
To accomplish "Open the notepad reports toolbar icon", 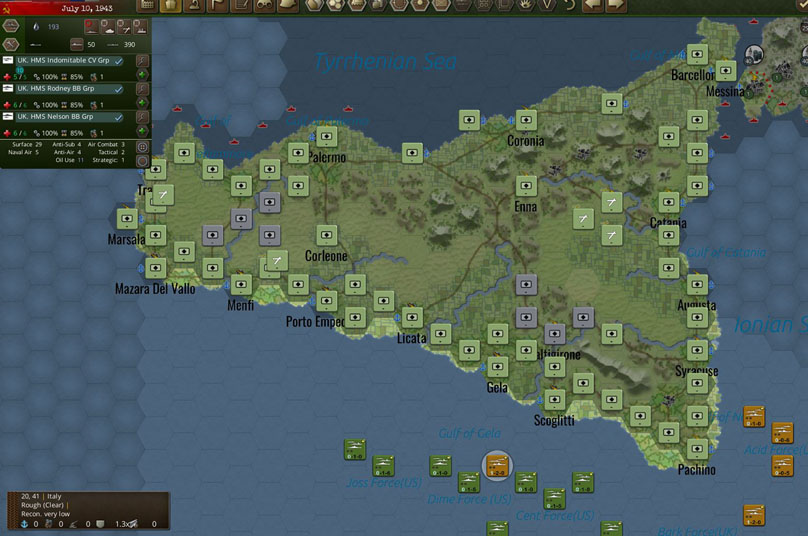I will click(241, 5).
